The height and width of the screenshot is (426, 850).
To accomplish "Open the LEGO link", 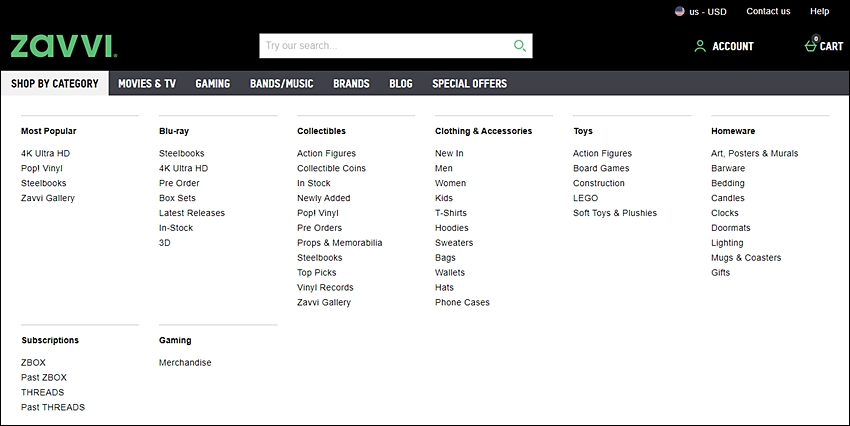I will (x=585, y=198).
